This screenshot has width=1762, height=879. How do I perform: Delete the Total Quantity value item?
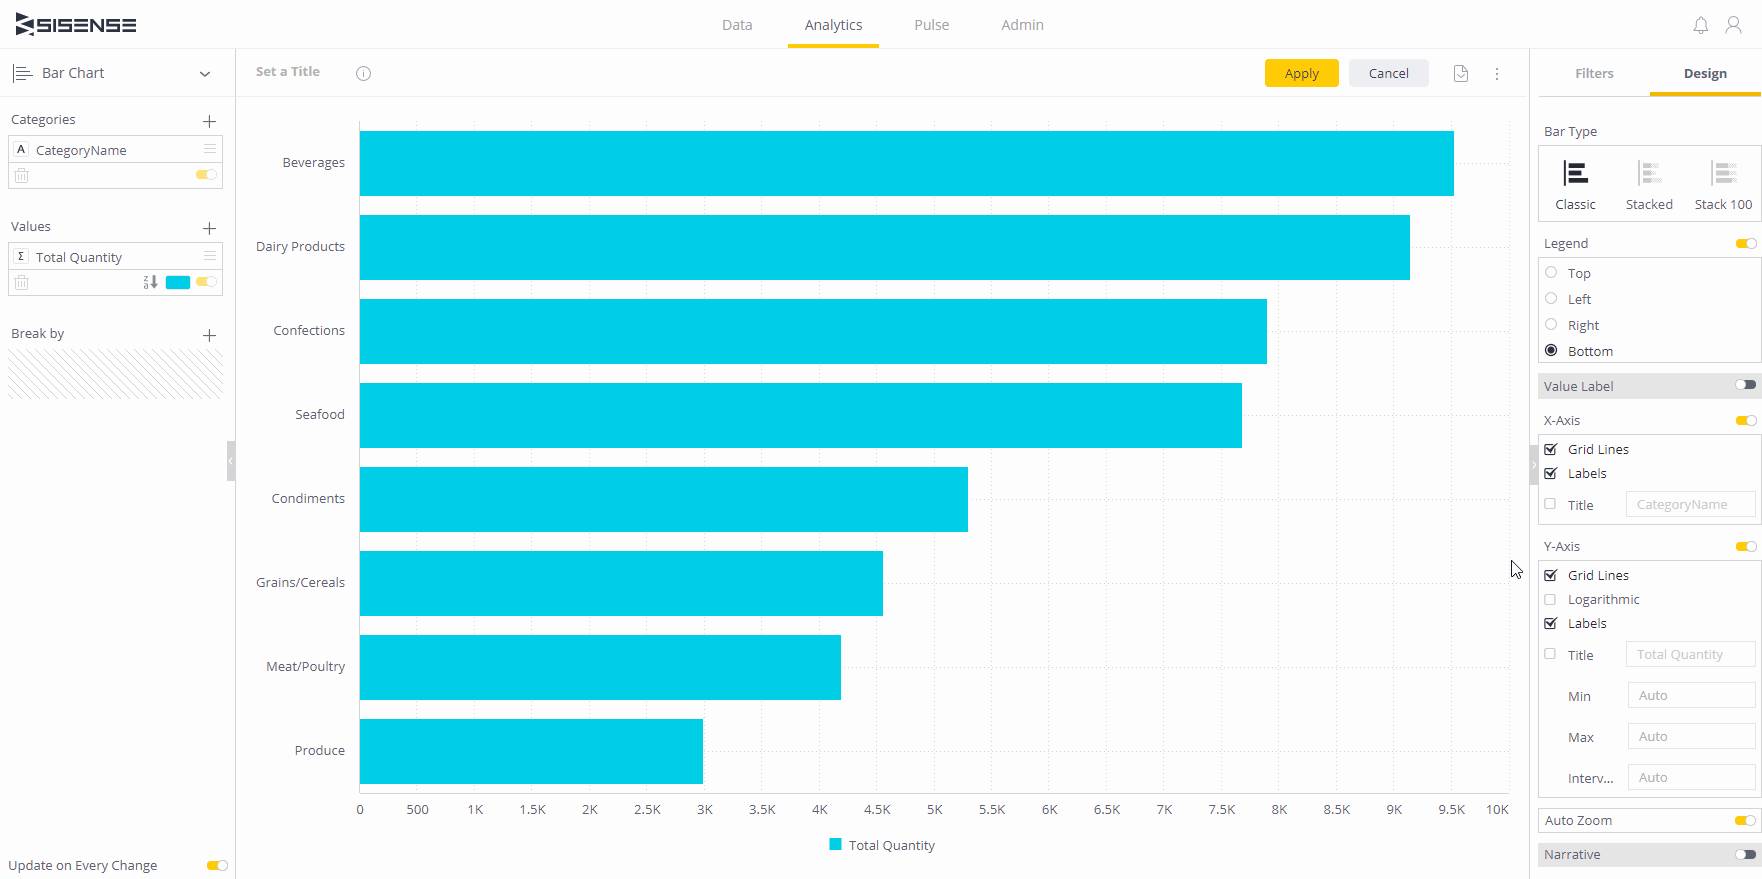click(22, 283)
